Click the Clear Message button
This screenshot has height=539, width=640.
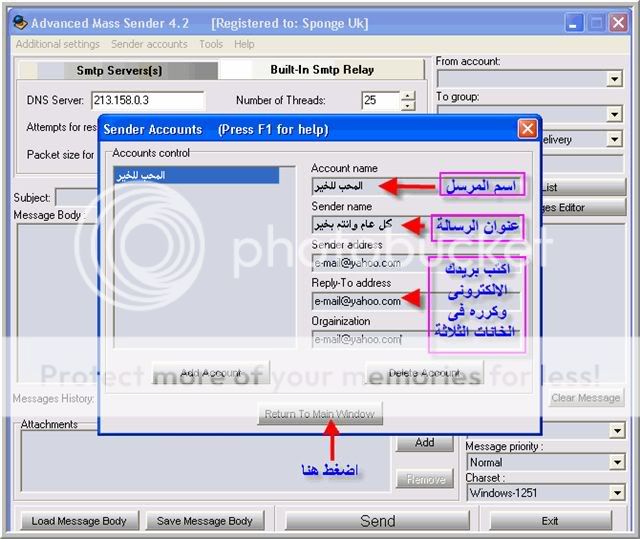[x=586, y=398]
